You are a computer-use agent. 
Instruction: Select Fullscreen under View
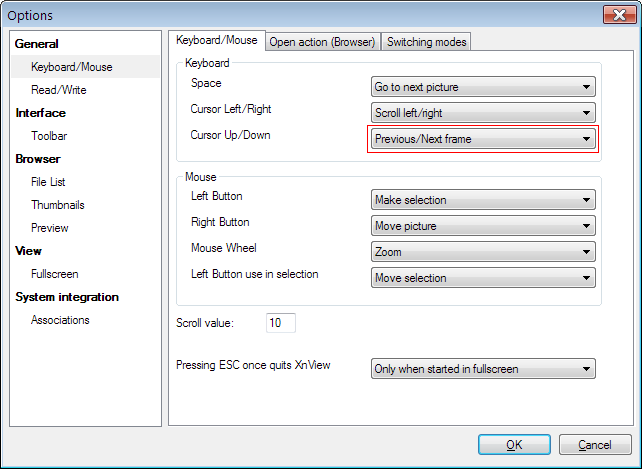[55, 274]
